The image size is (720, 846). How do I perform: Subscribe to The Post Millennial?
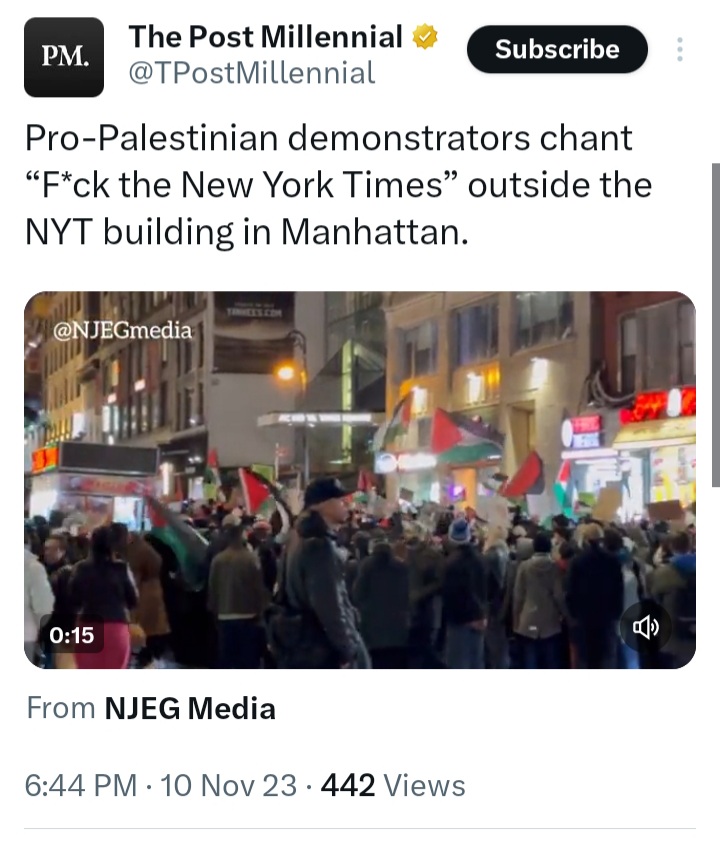[557, 49]
